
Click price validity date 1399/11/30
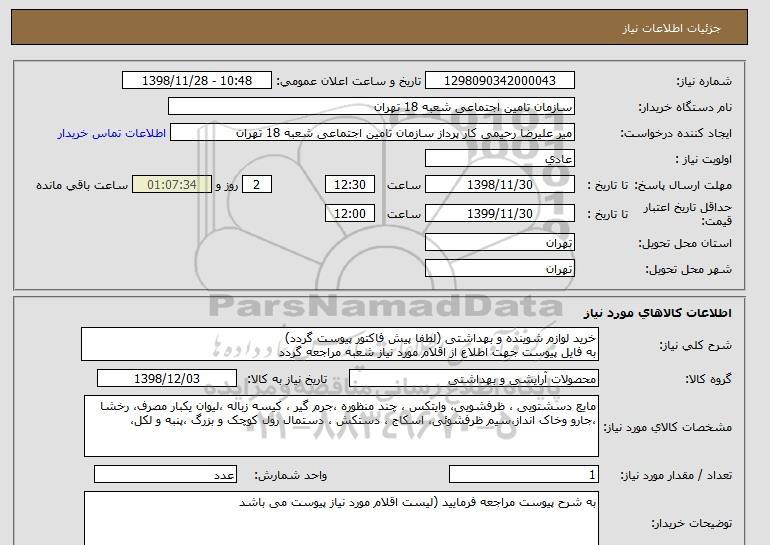click(x=499, y=213)
